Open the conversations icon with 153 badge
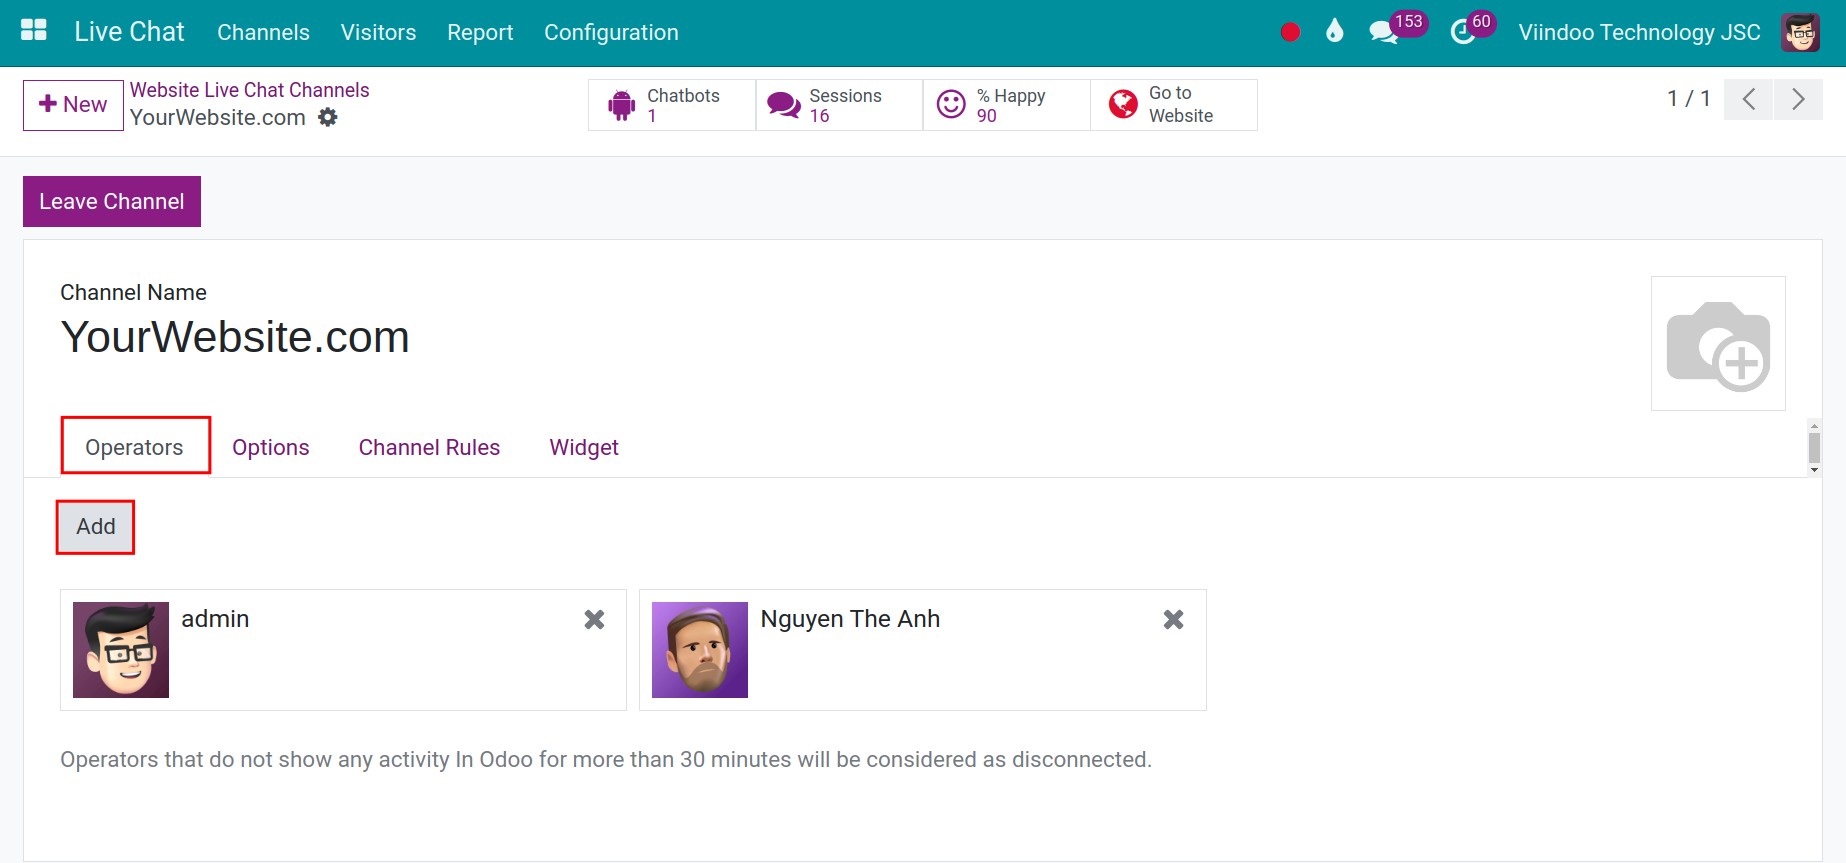 [x=1384, y=32]
